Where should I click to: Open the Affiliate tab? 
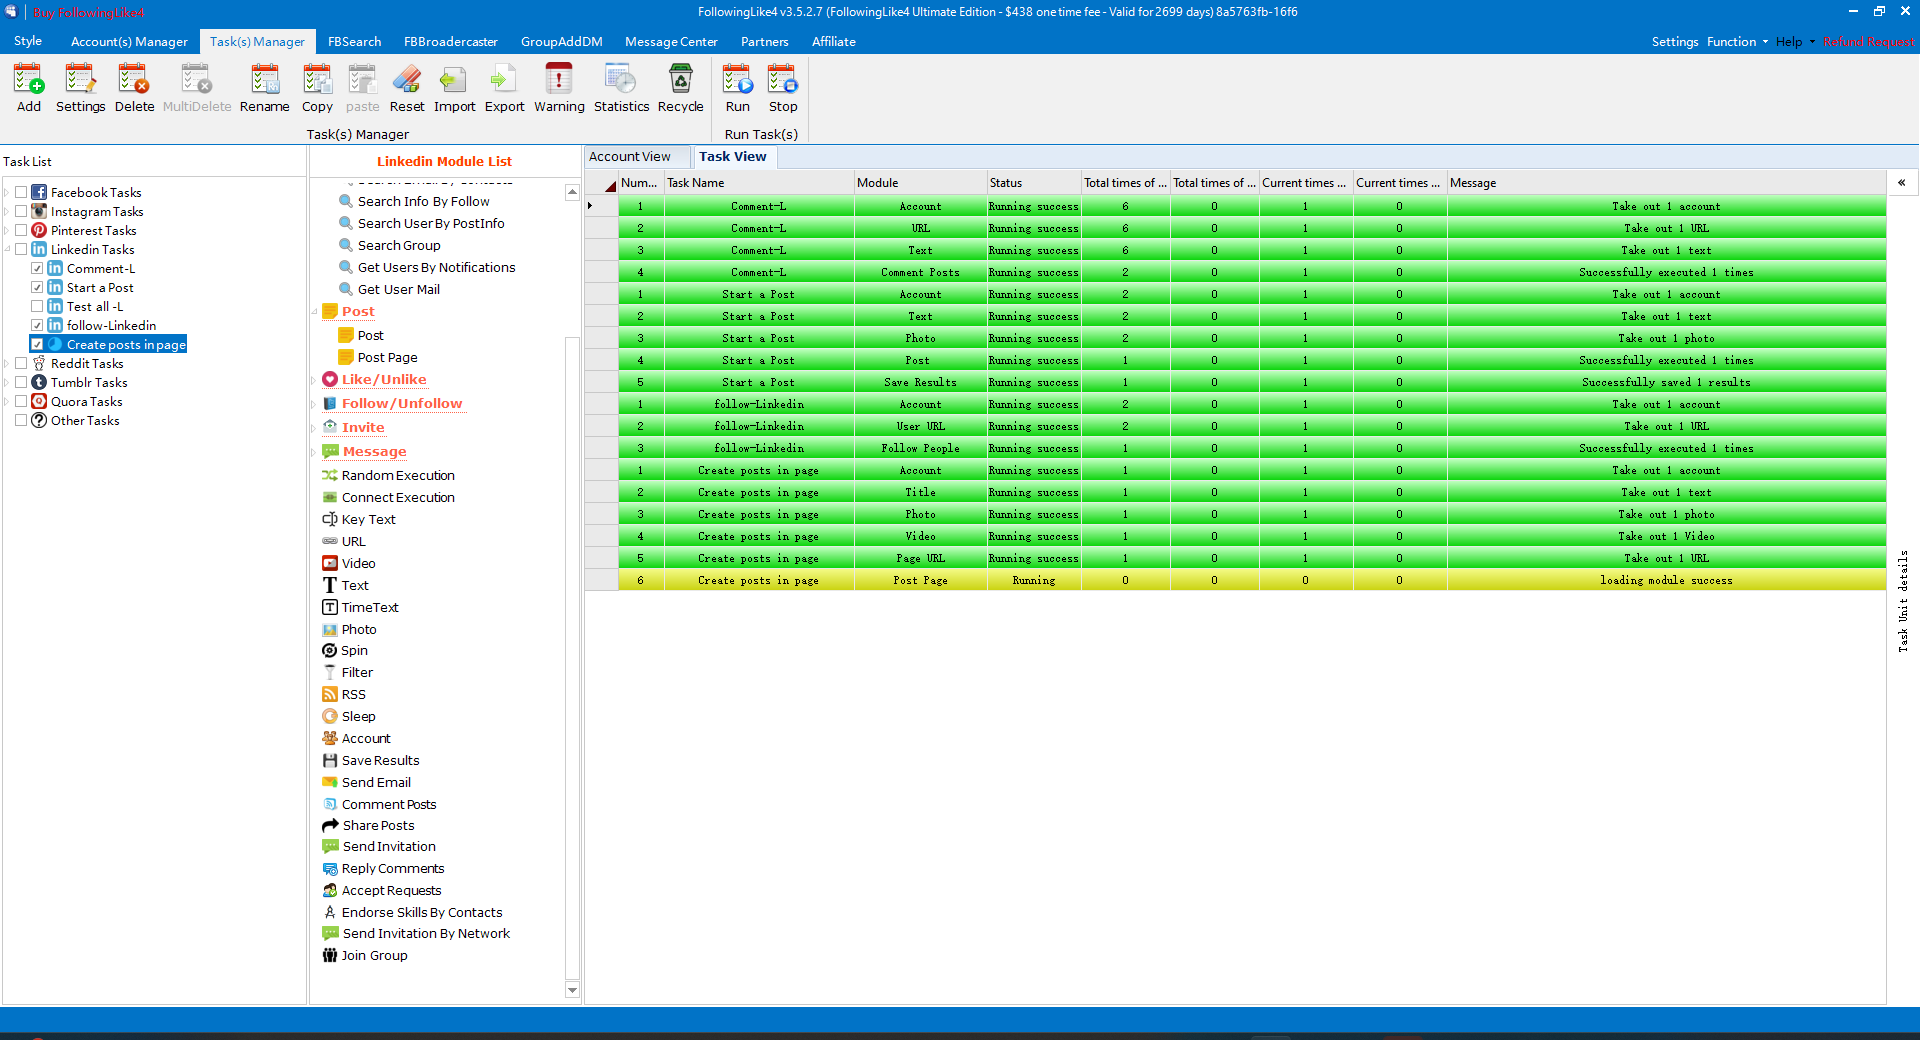coord(833,41)
